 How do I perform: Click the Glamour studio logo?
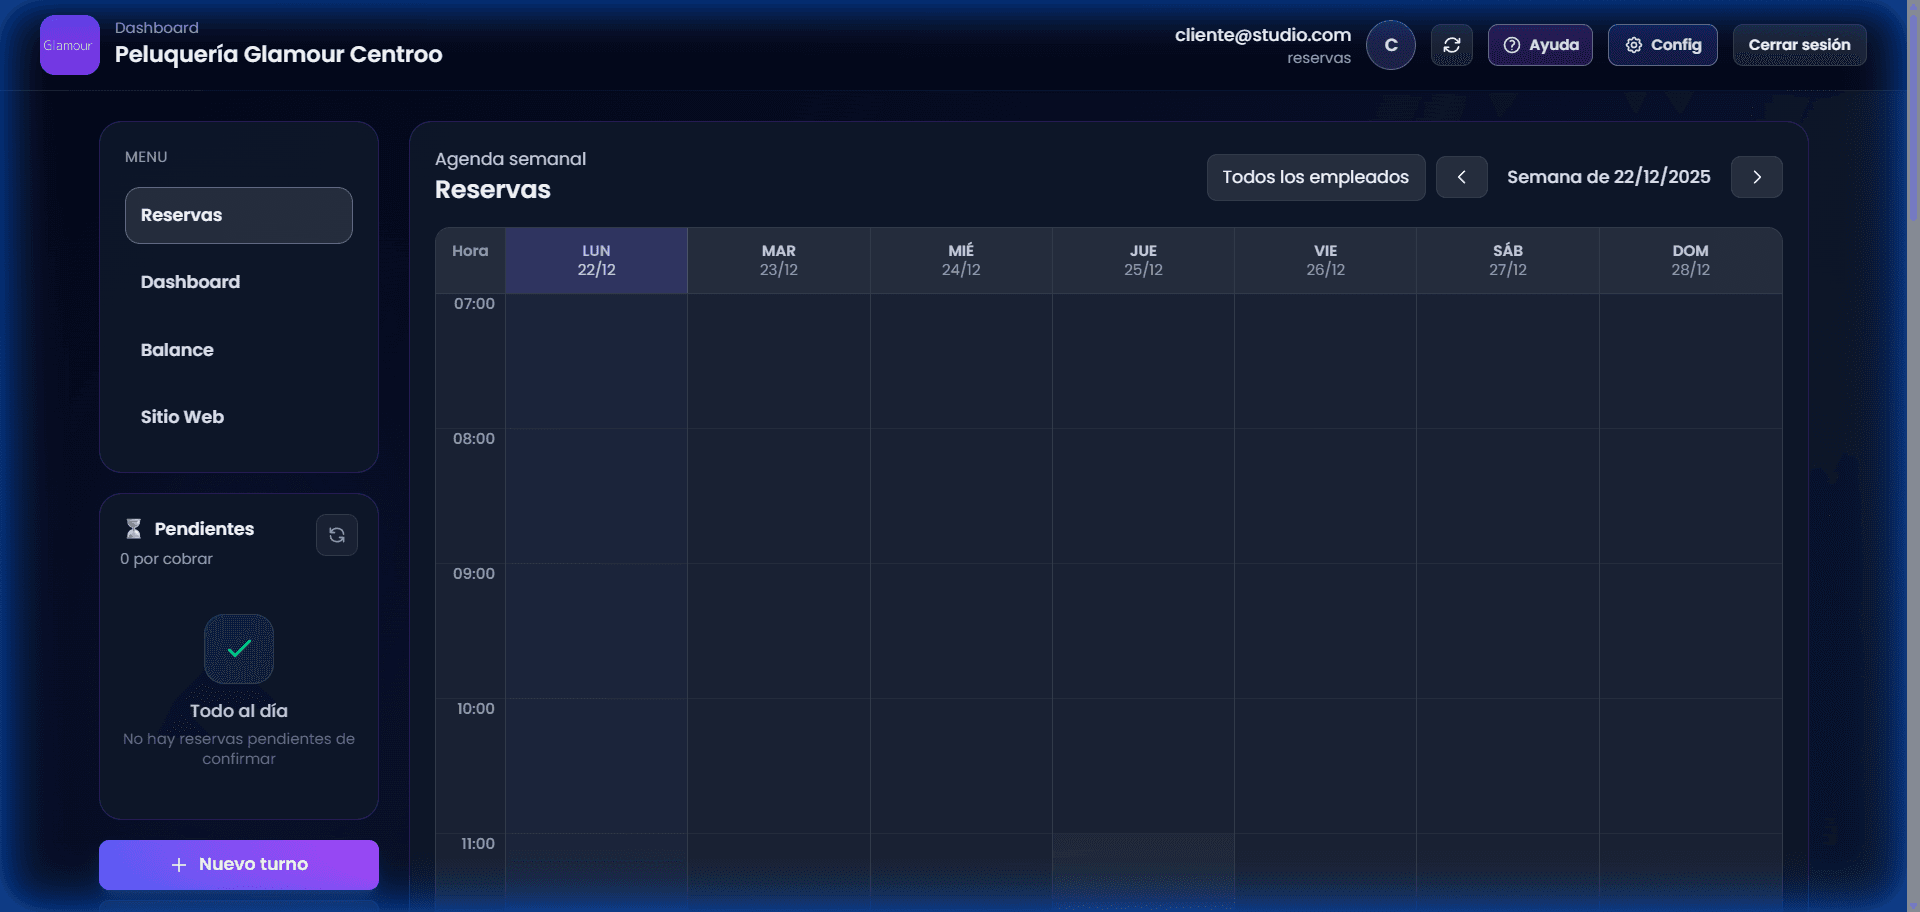coord(68,44)
